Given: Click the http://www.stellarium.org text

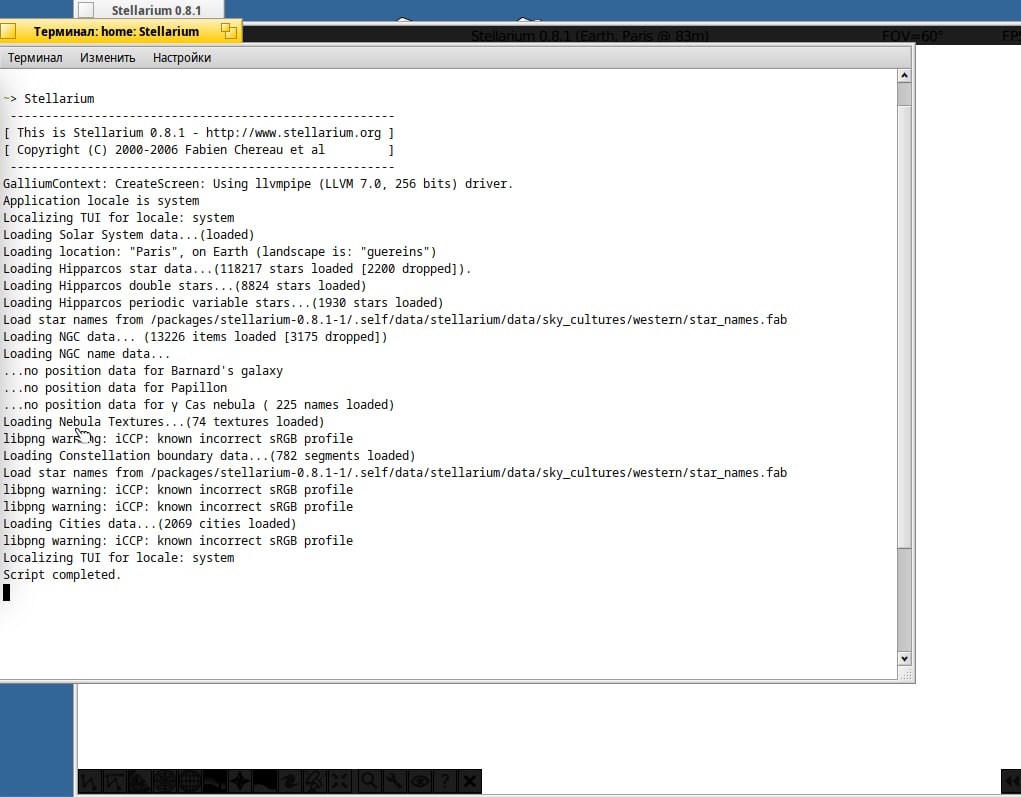Looking at the screenshot, I should pyautogui.click(x=293, y=133).
